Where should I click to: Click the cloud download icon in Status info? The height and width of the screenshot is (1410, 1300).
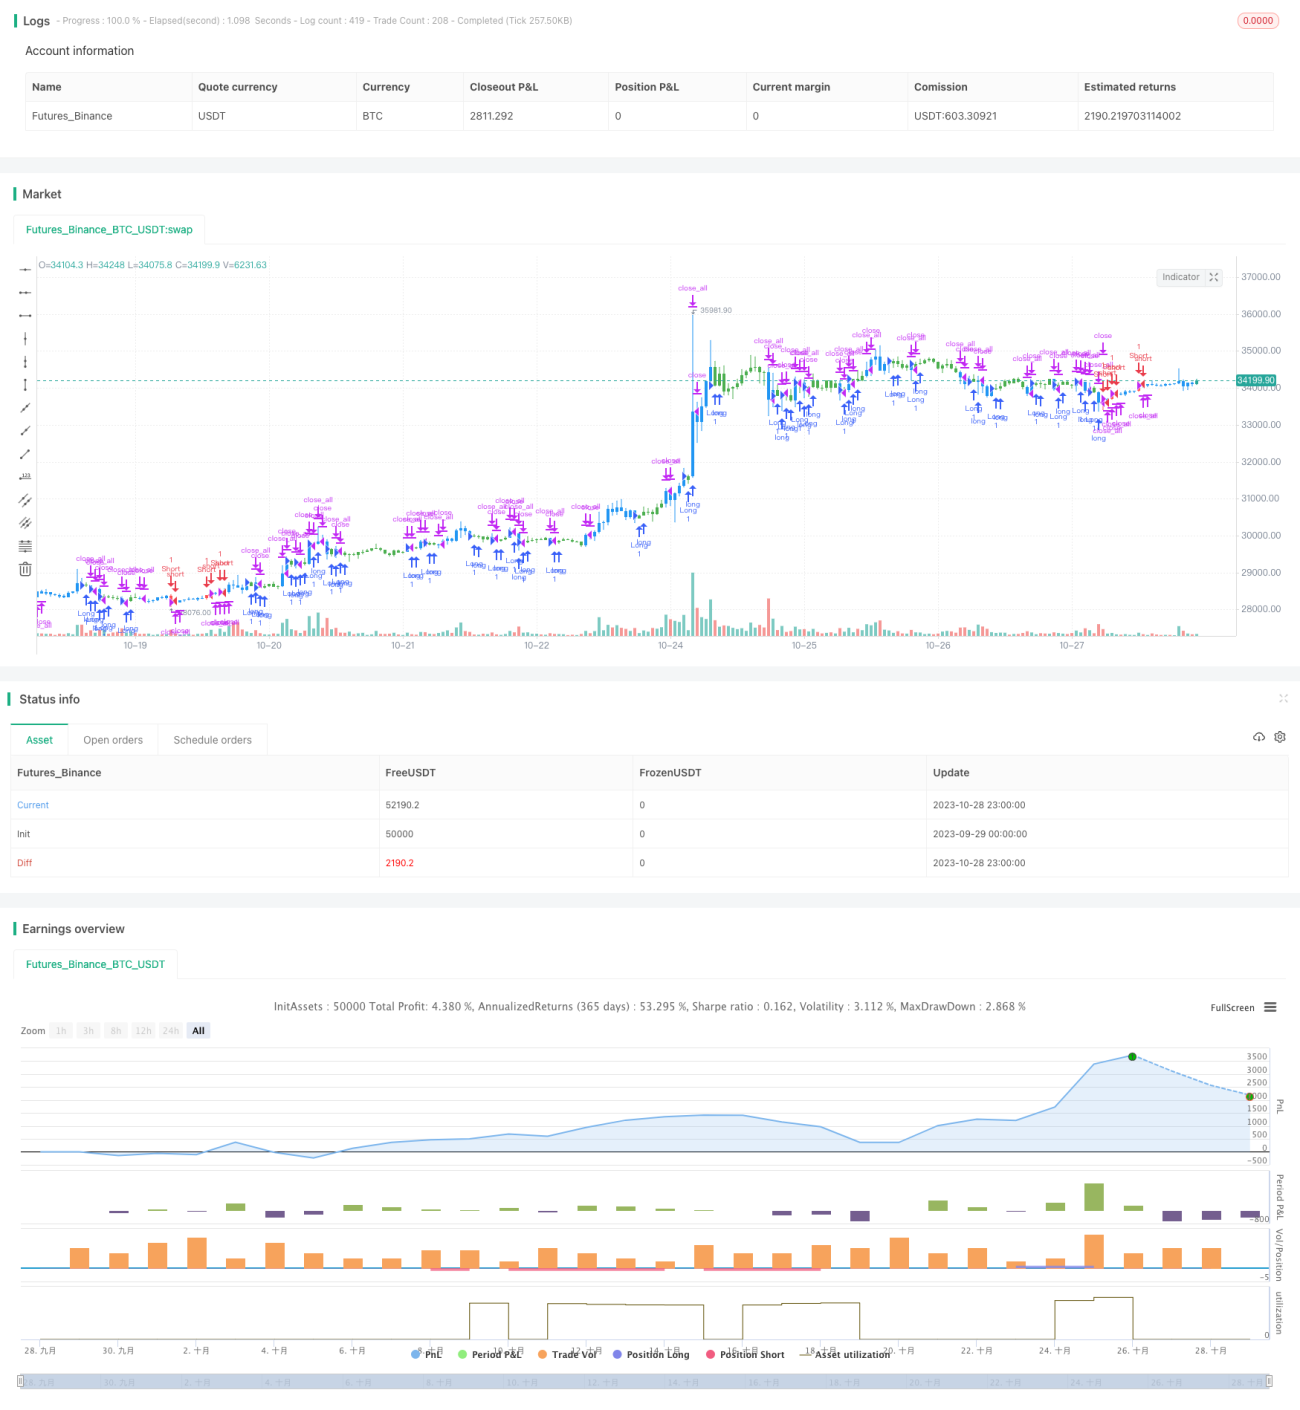pyautogui.click(x=1259, y=737)
